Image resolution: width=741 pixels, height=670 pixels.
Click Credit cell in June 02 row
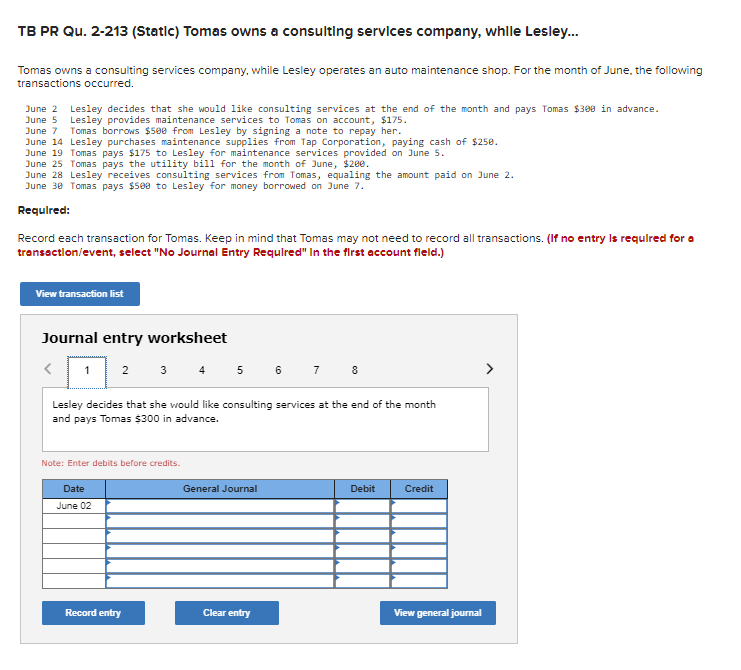(x=419, y=506)
